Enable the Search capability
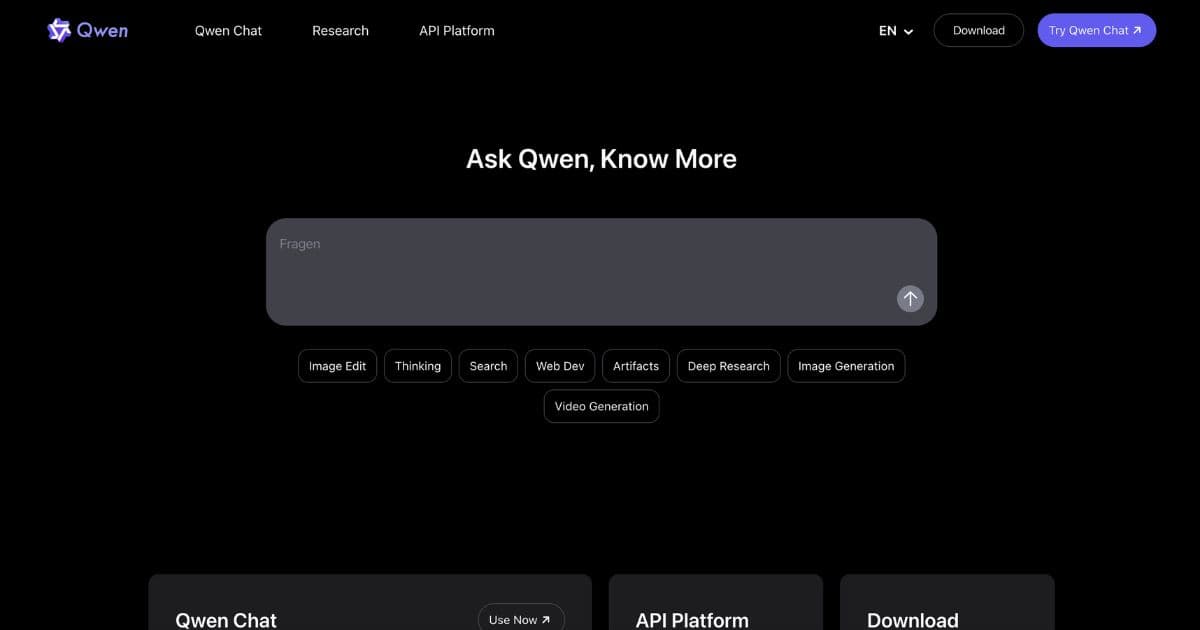This screenshot has width=1200, height=630. [487, 366]
